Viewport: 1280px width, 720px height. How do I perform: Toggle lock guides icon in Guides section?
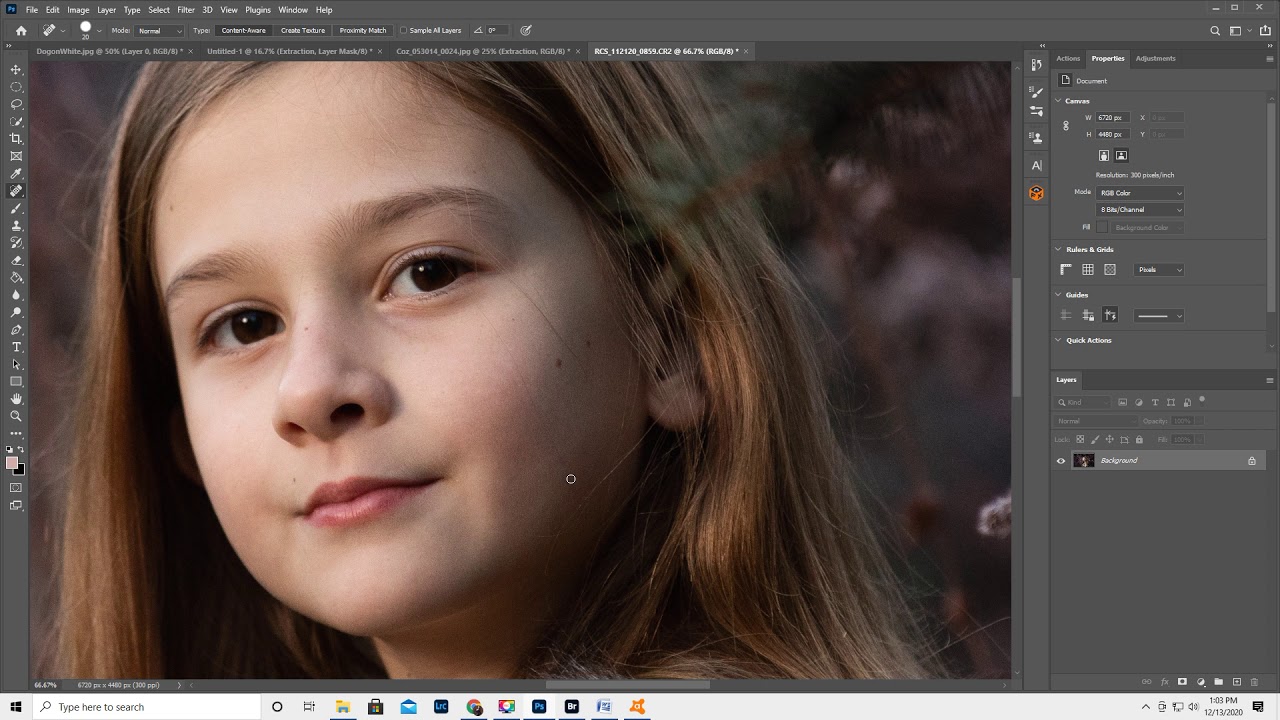(1088, 316)
